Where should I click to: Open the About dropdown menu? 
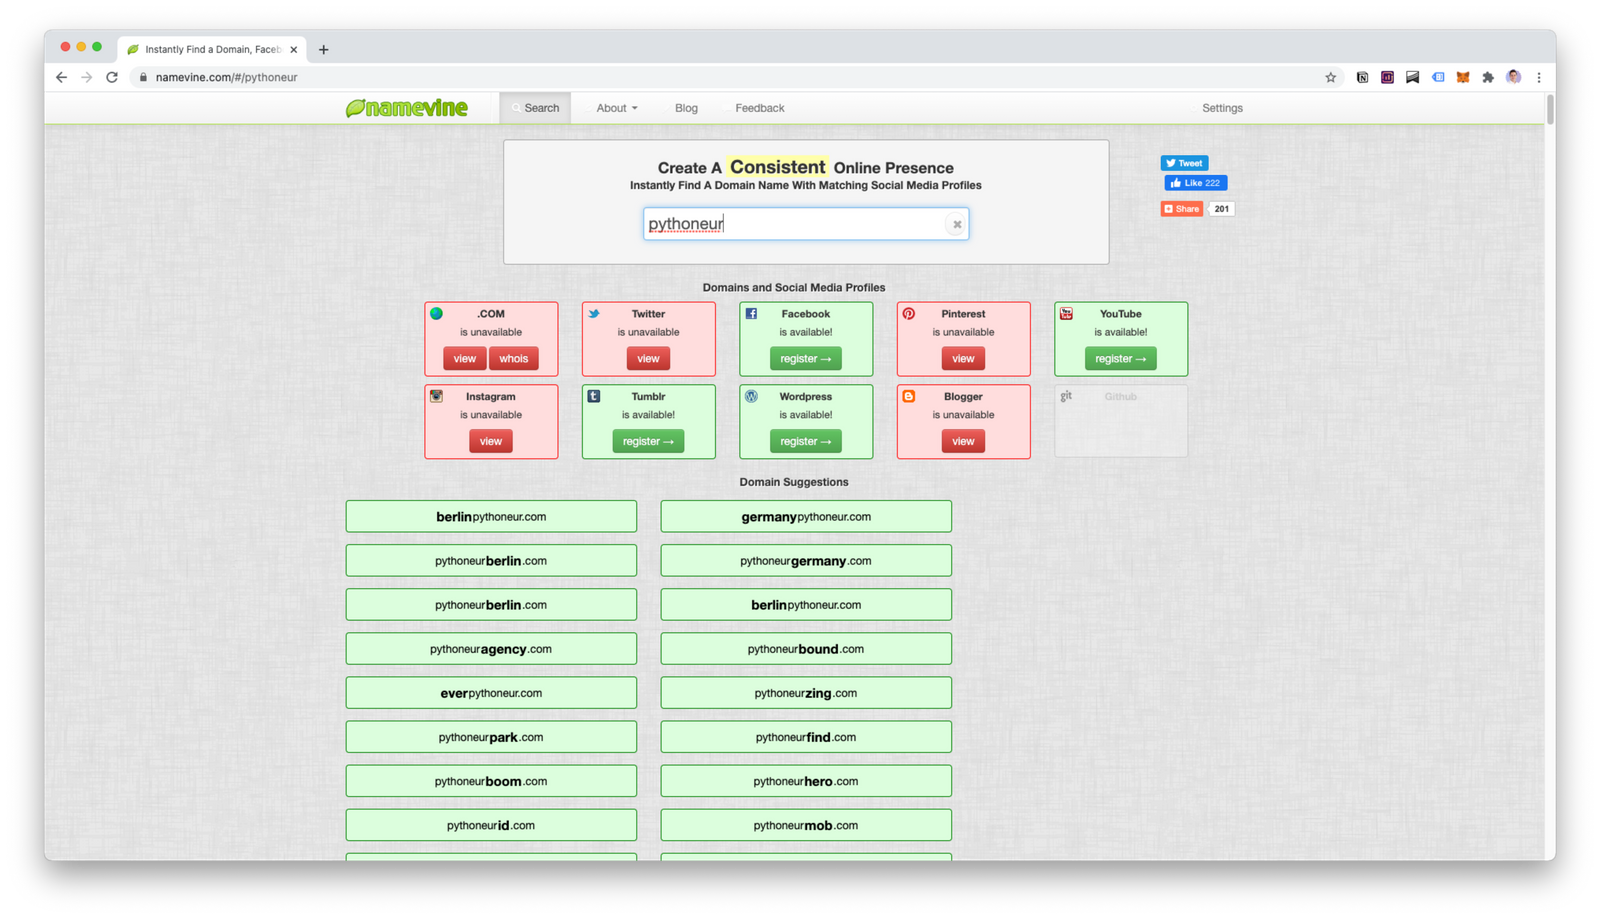point(616,108)
